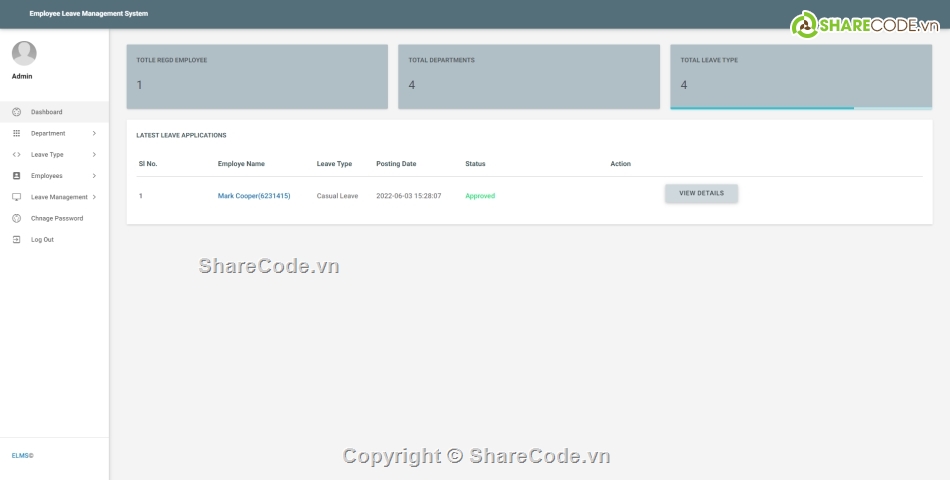Click the Dashboard icon in sidebar
Image resolution: width=950 pixels, height=480 pixels.
click(x=17, y=112)
